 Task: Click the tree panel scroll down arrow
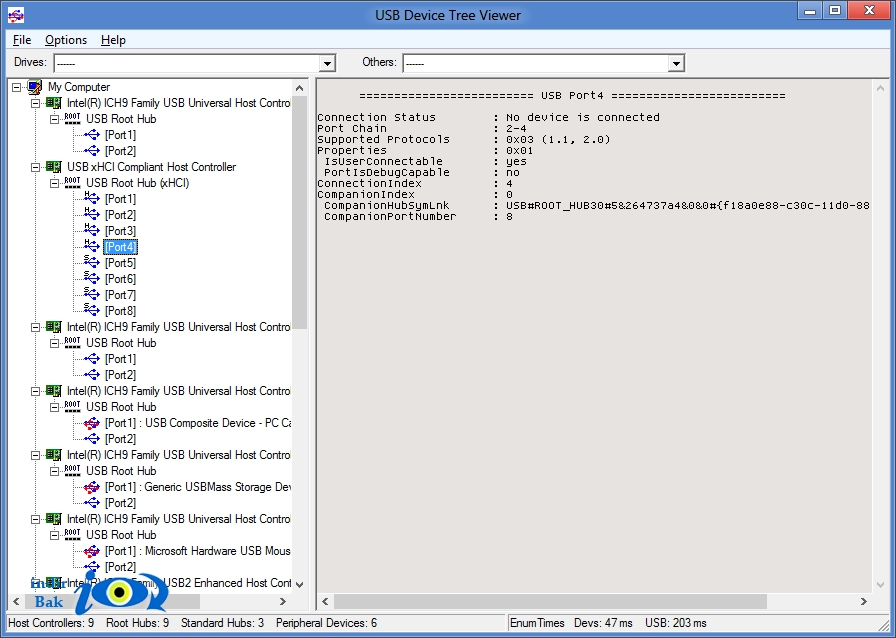click(299, 584)
